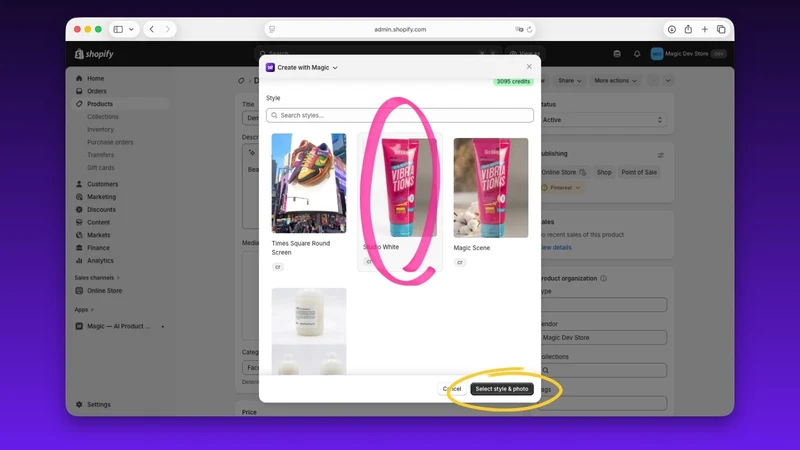Click the Create with Magic app icon

270,67
